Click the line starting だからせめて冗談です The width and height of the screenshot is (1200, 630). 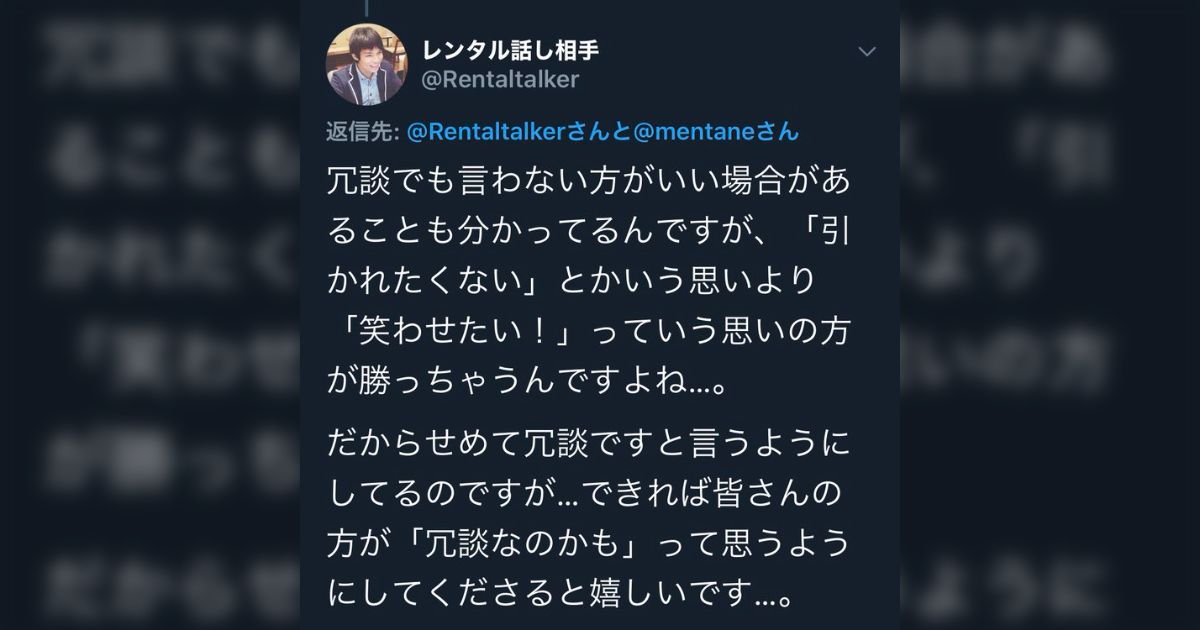[590, 442]
